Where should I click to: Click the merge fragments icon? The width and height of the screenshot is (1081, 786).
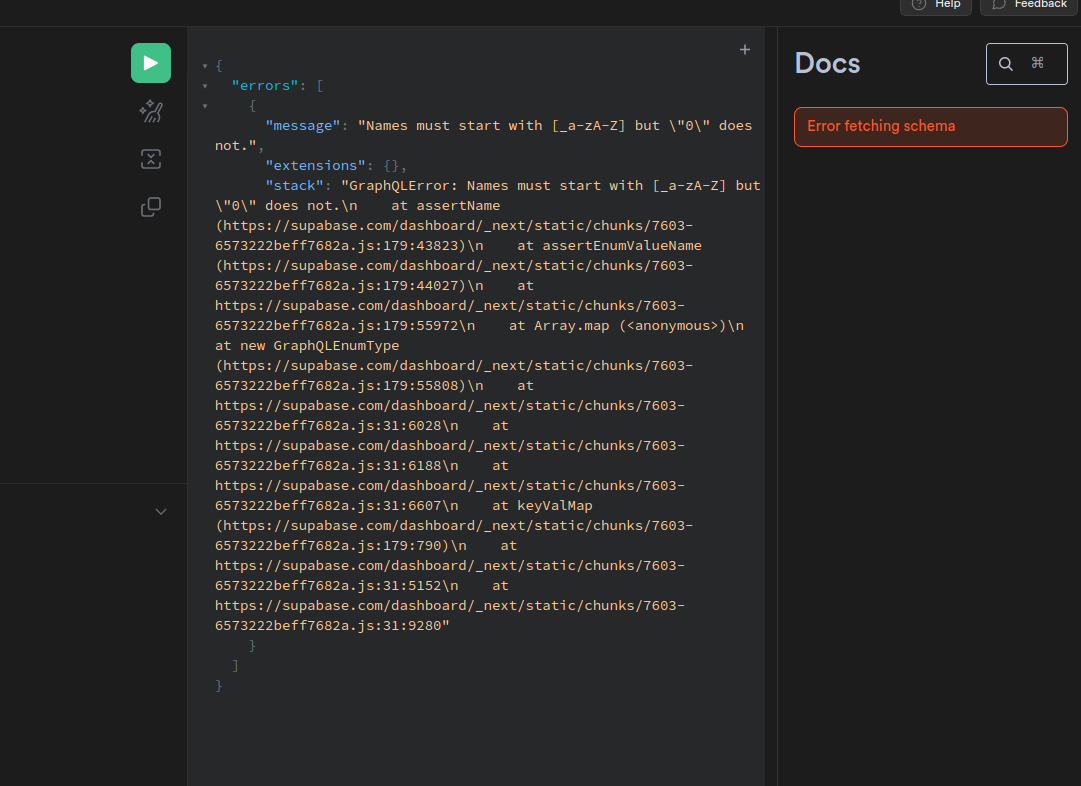(151, 159)
